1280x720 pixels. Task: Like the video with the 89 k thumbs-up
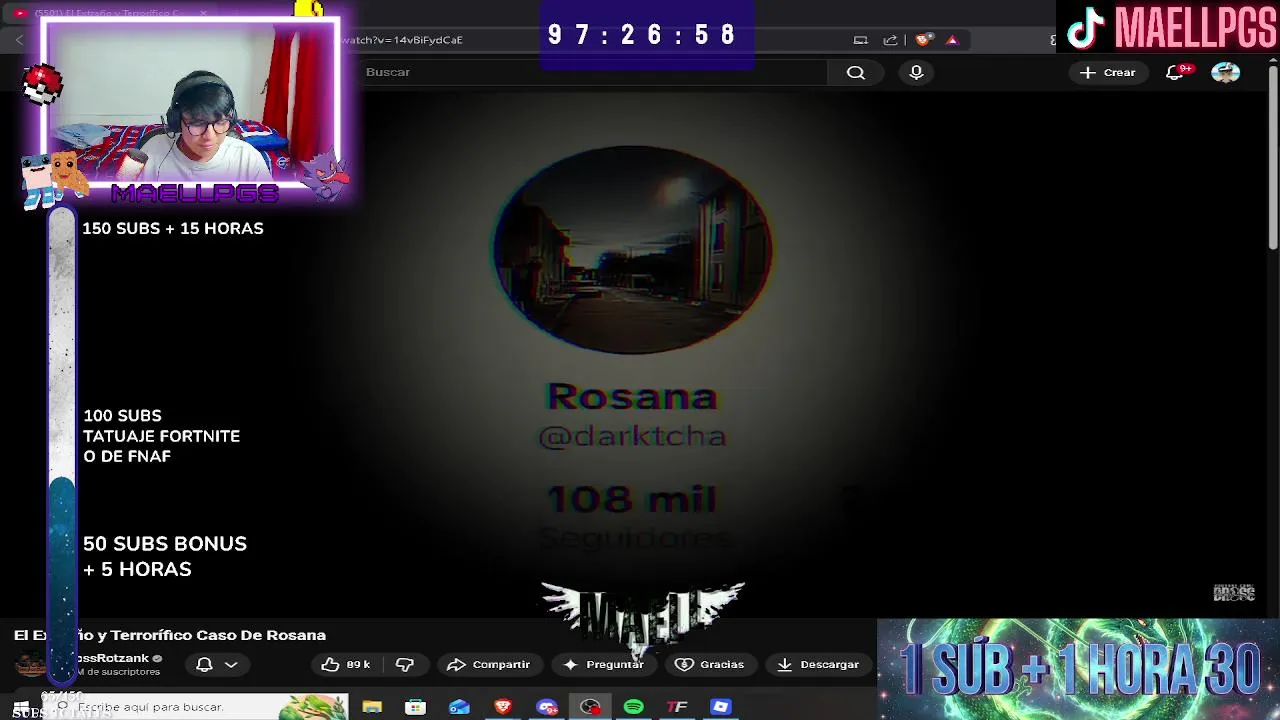pos(346,664)
